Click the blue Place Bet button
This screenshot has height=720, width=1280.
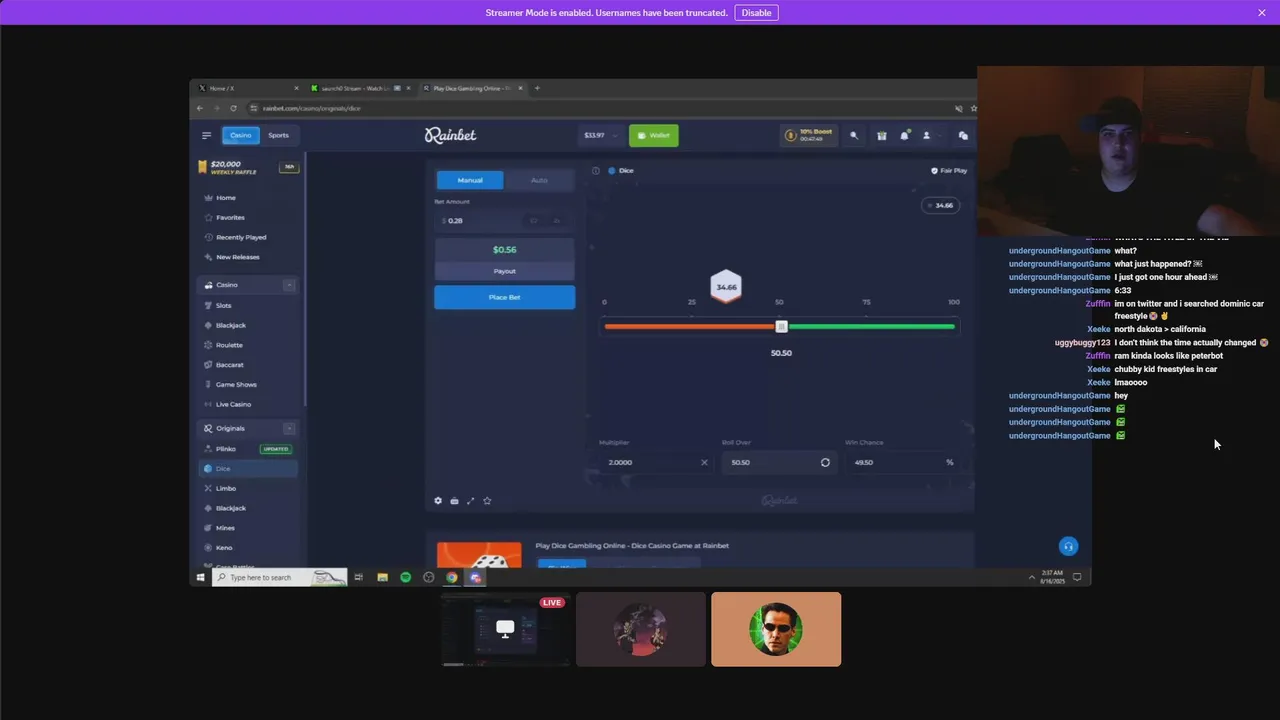coord(504,297)
